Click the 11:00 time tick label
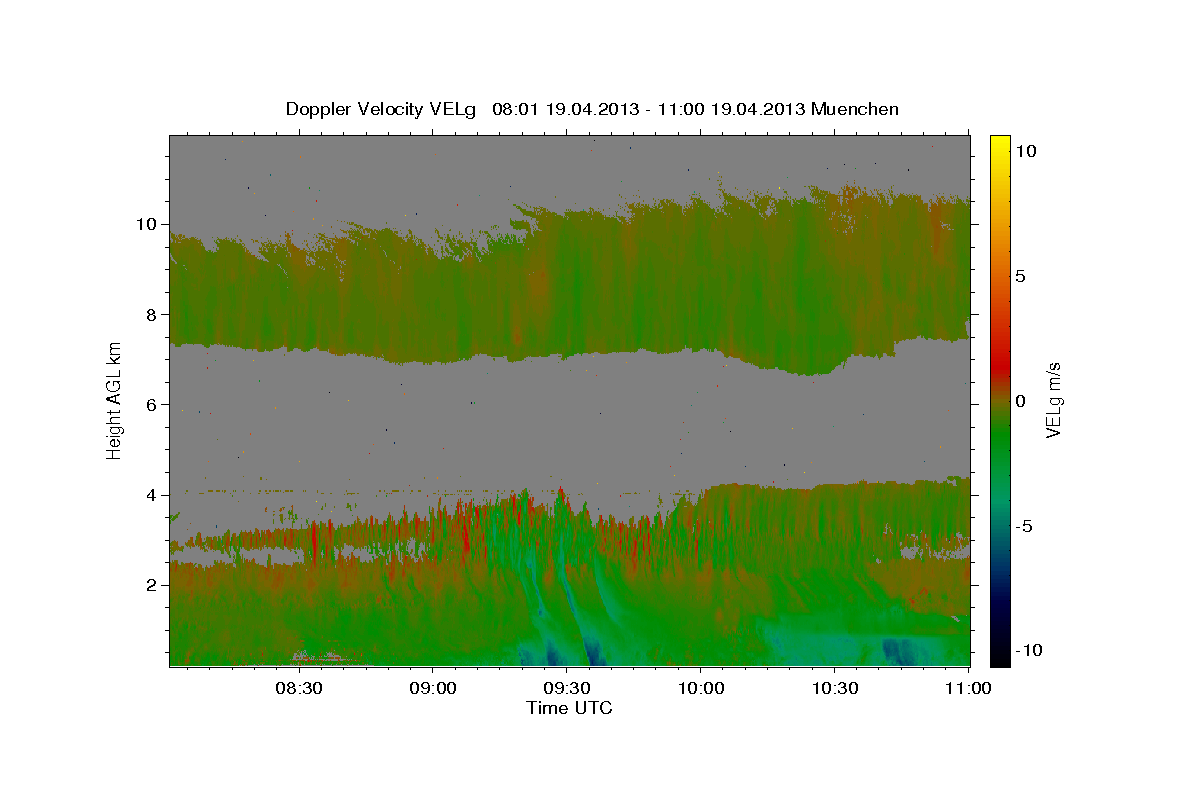1200x800 pixels. point(967,688)
